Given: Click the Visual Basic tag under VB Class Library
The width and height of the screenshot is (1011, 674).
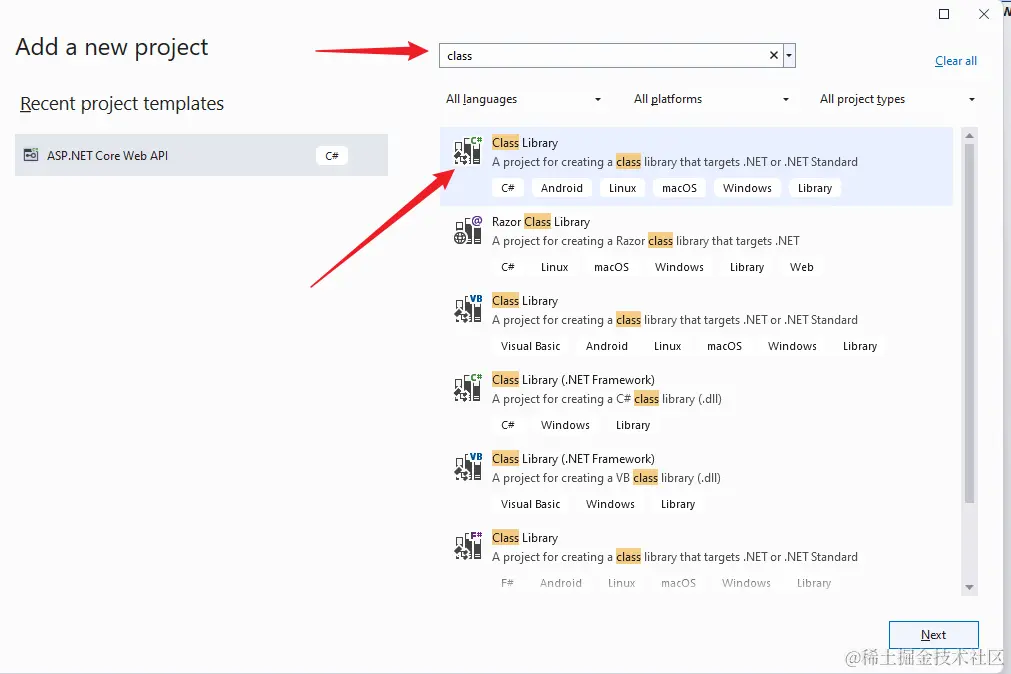Looking at the screenshot, I should [531, 346].
